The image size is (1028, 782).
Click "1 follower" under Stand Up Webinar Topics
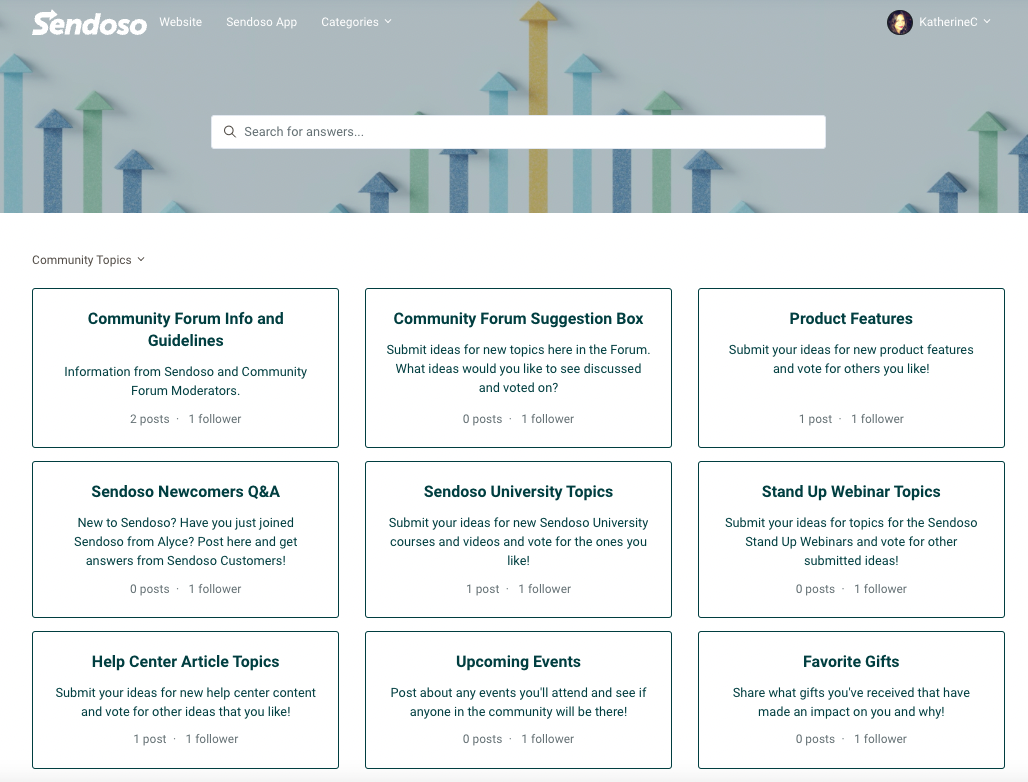[880, 589]
